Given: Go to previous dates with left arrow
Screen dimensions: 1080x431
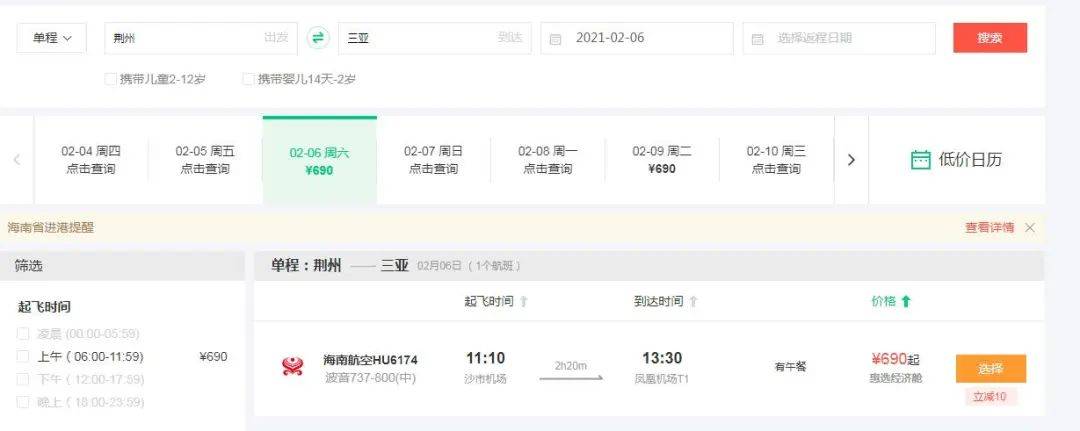Looking at the screenshot, I should click(17, 160).
